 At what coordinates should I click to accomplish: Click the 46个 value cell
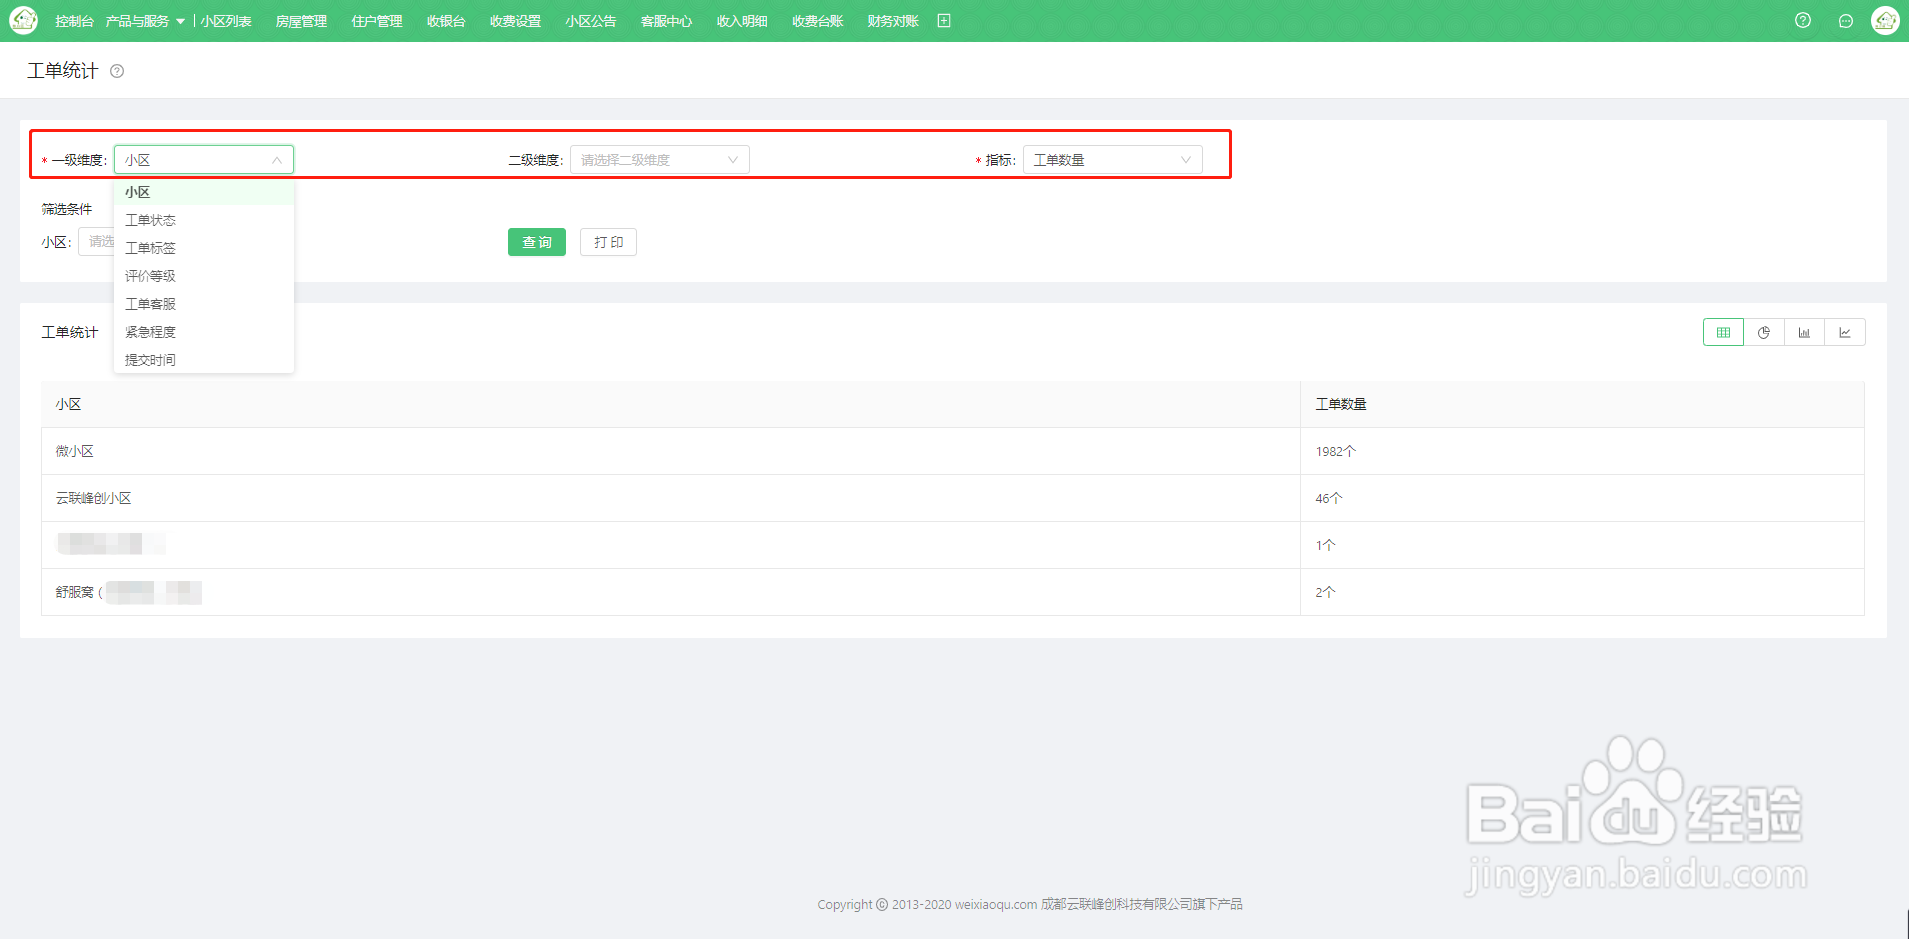pyautogui.click(x=1582, y=498)
